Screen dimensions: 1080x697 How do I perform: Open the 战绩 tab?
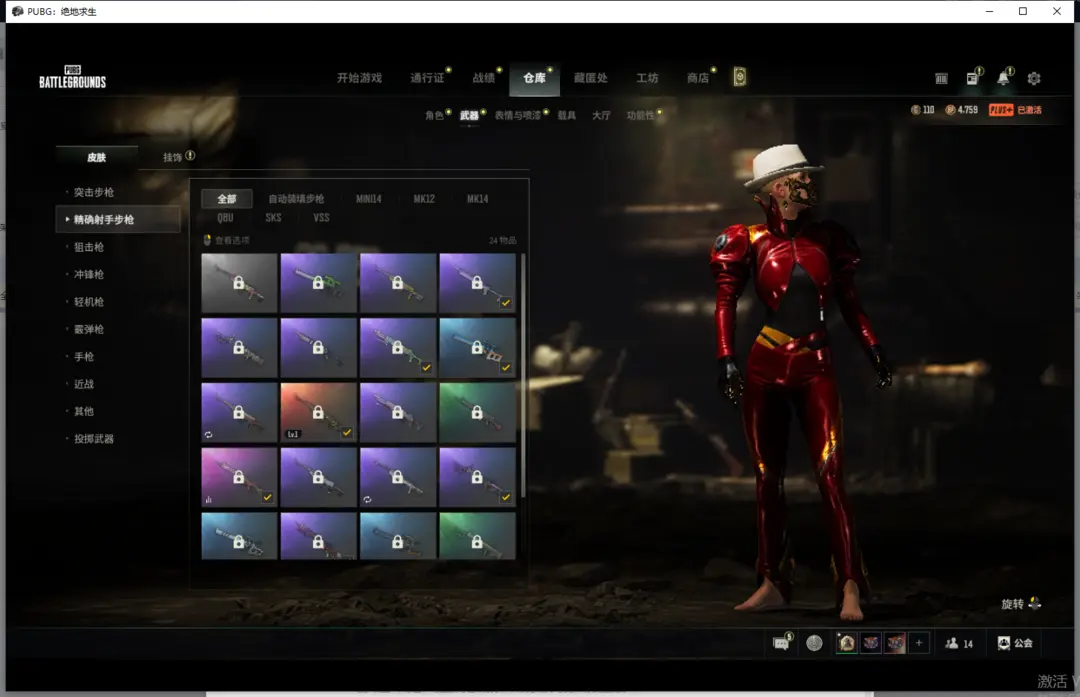(484, 78)
